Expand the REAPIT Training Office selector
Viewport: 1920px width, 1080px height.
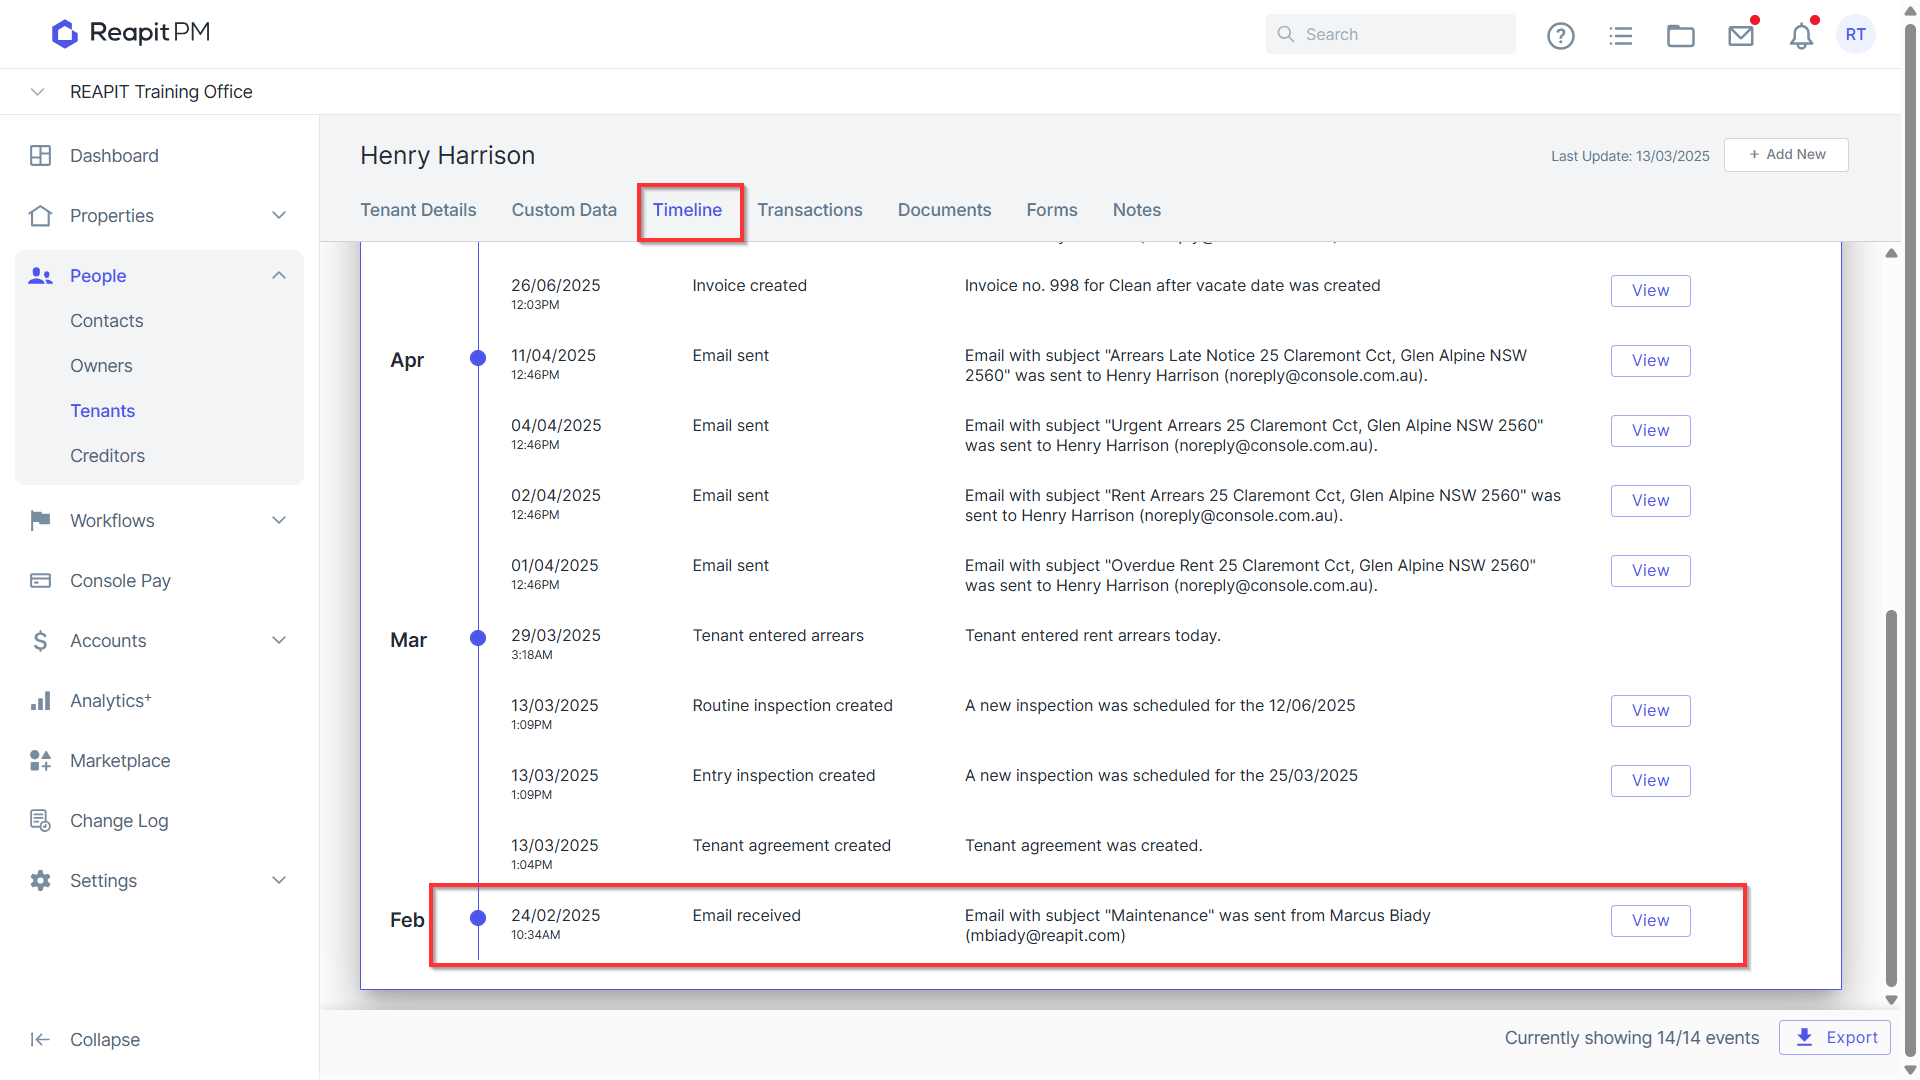38,92
